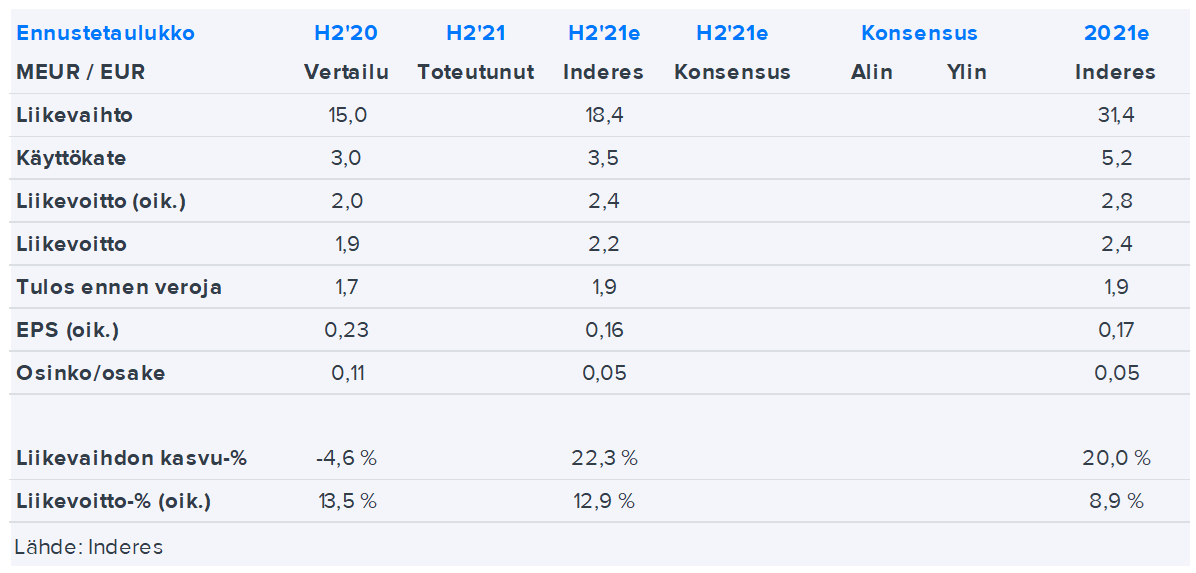Viewport: 1196px width, 573px height.
Task: Select the "Ylin" consensus subheader
Action: pyautogui.click(x=966, y=72)
